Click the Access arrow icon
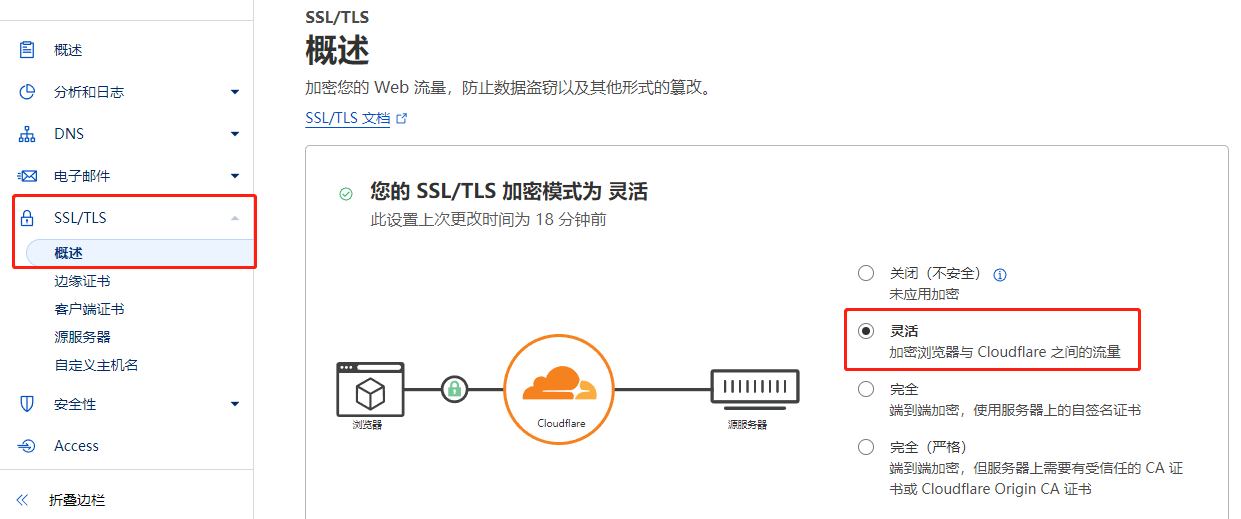The width and height of the screenshot is (1241, 519). (x=27, y=446)
